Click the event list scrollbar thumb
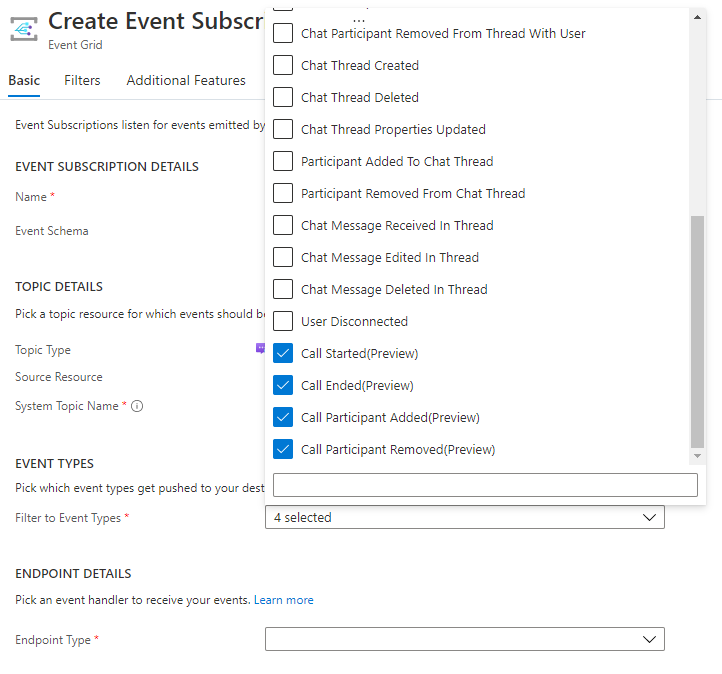 tap(698, 331)
